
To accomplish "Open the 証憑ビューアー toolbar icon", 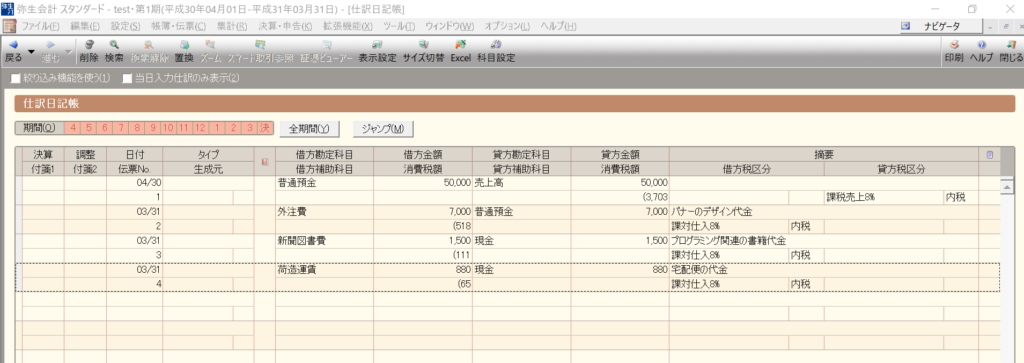I will 327,45.
